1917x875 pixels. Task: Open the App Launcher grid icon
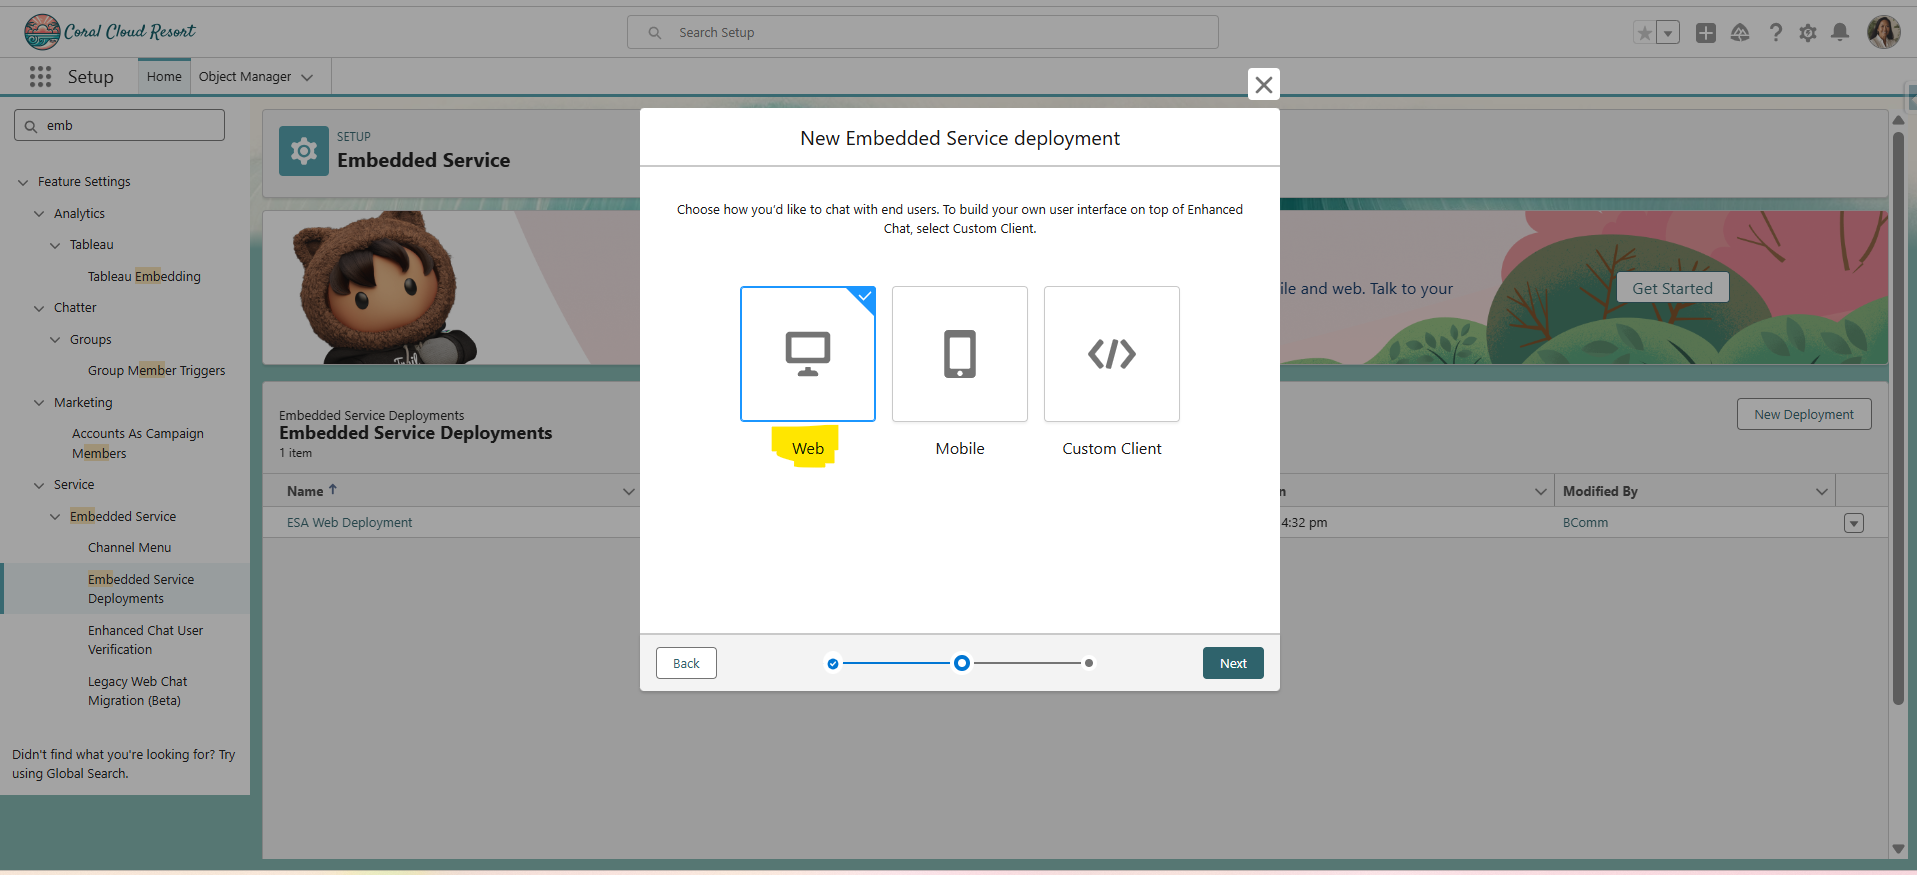pos(40,77)
